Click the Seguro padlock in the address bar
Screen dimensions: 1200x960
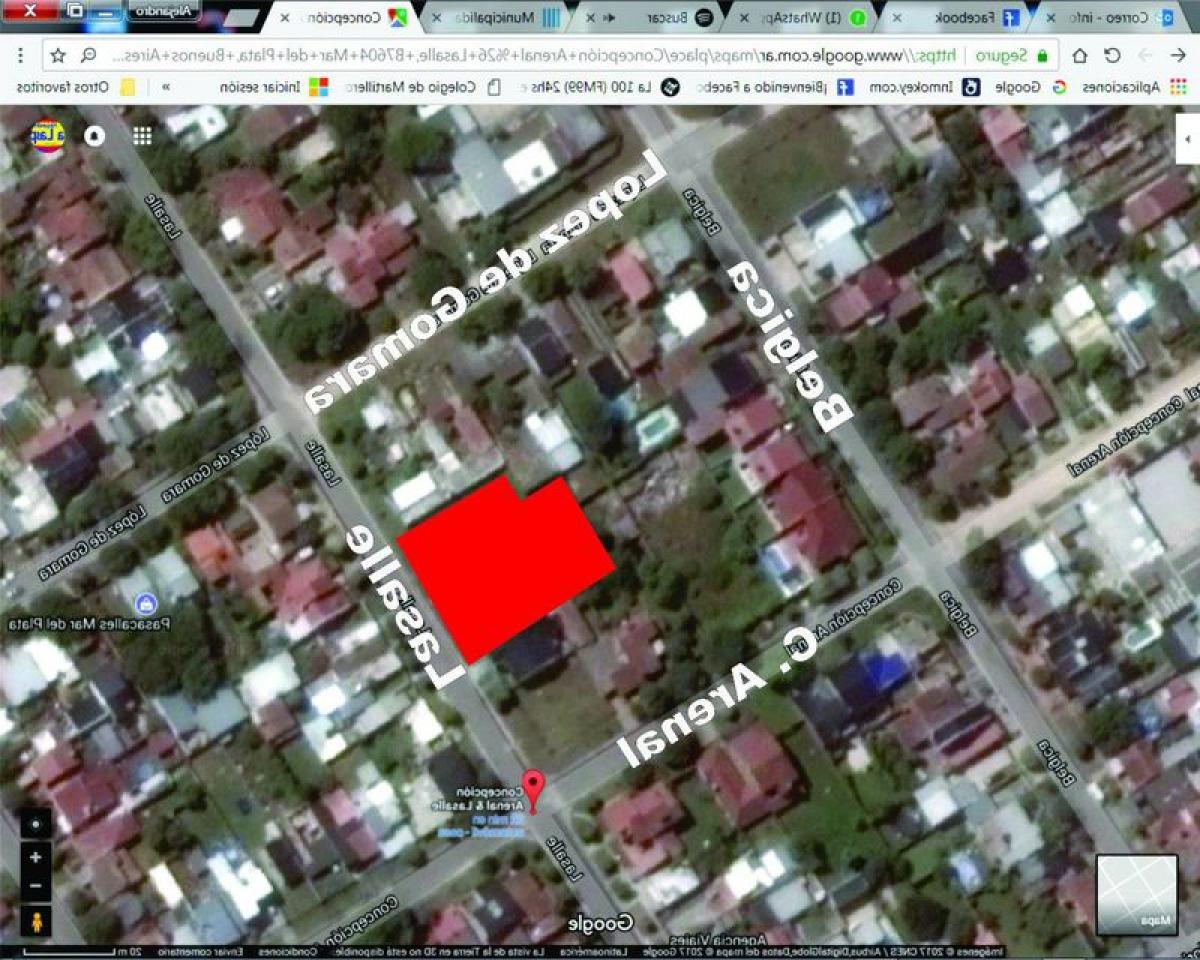point(1043,56)
